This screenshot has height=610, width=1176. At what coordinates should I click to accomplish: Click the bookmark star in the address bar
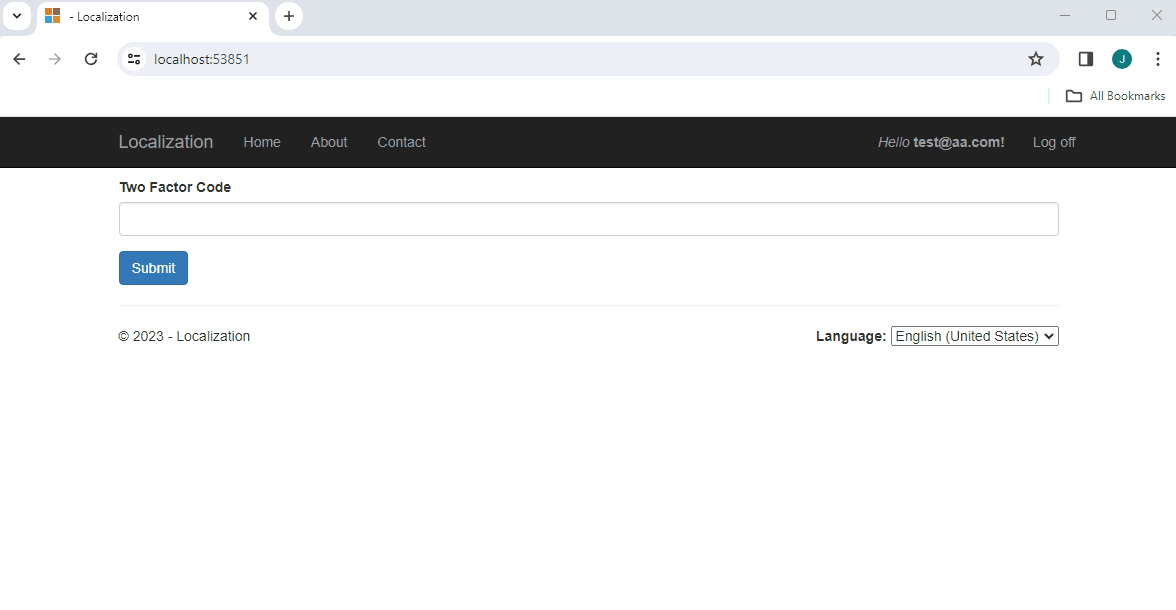point(1035,59)
